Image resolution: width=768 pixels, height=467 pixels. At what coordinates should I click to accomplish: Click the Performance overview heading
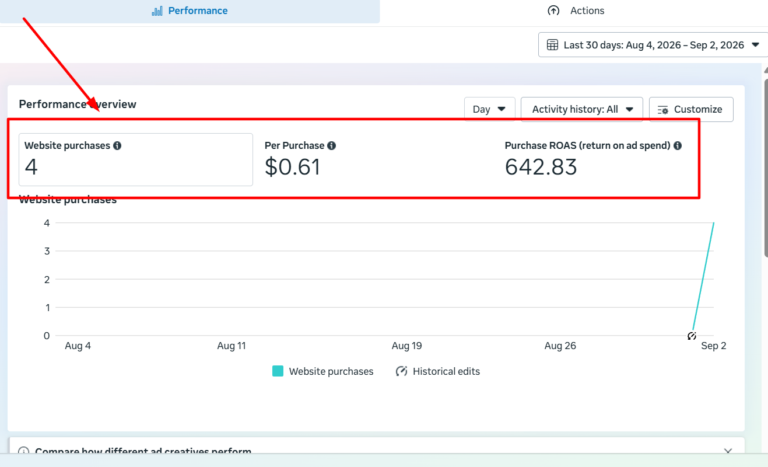[77, 104]
